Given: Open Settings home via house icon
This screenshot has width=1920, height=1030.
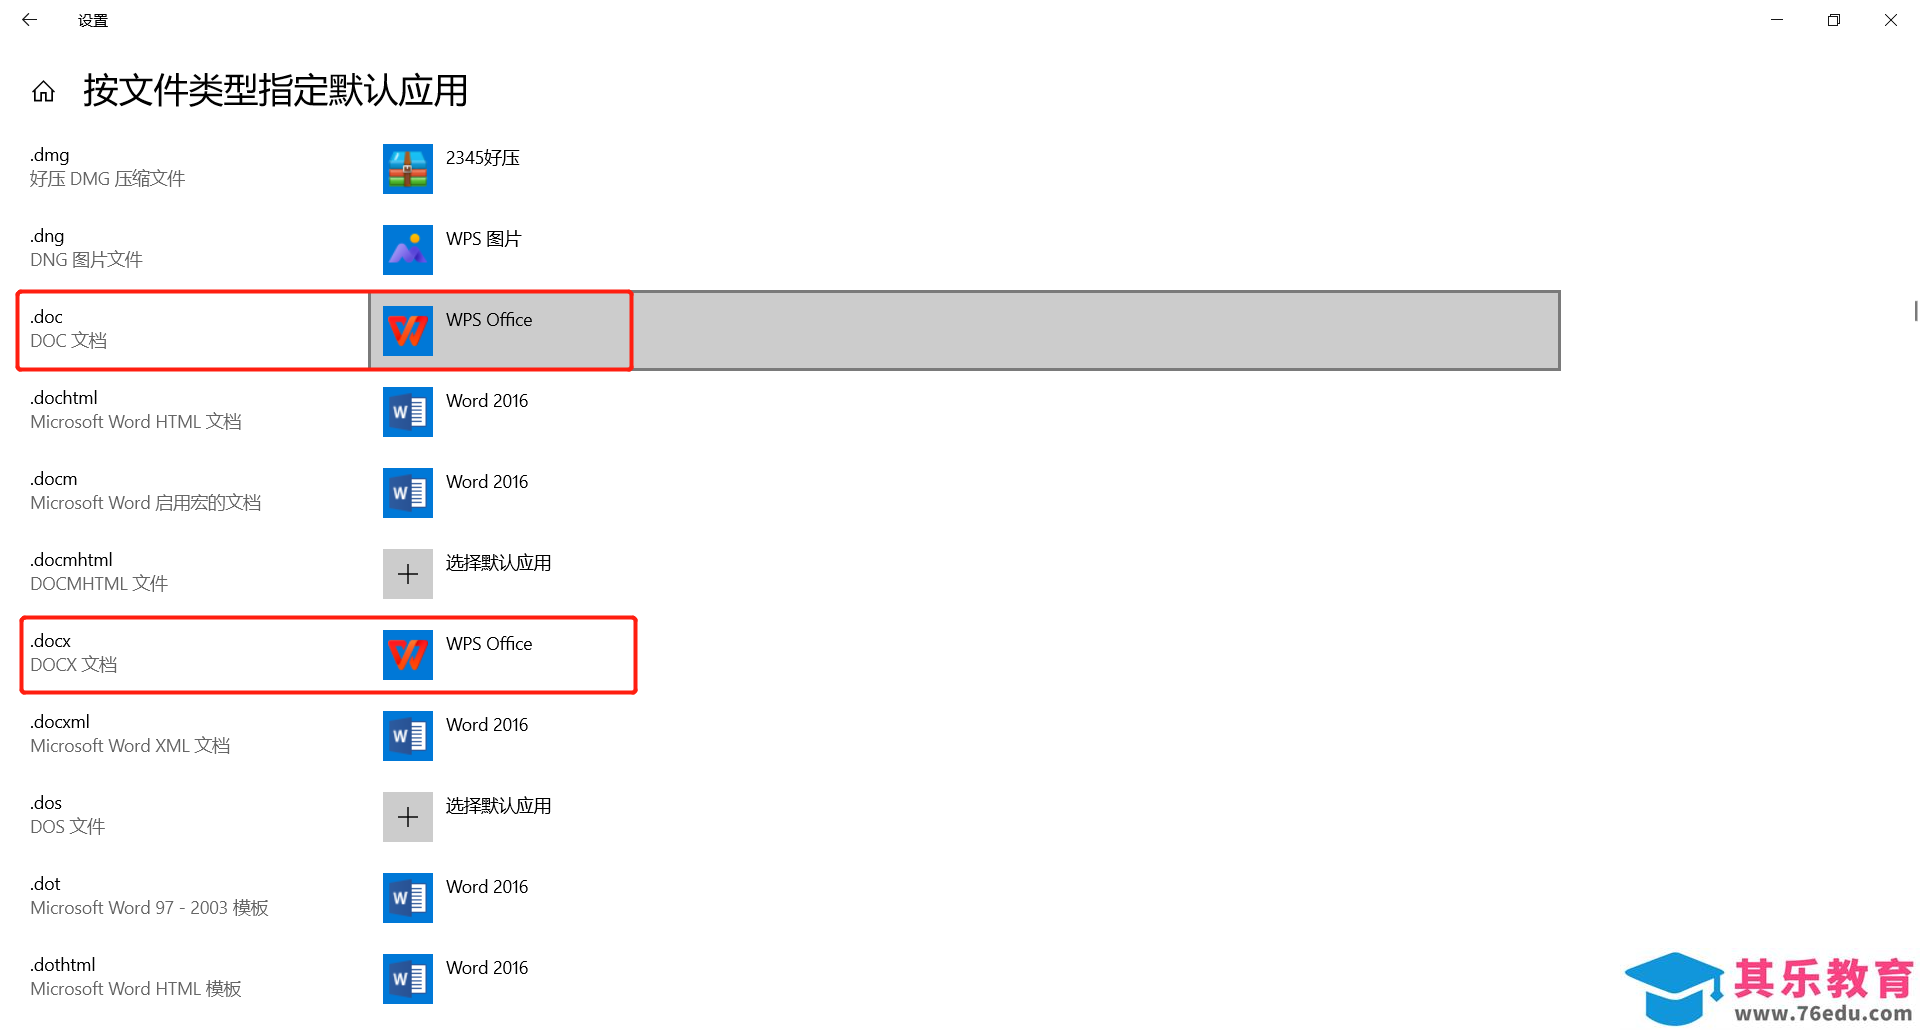Looking at the screenshot, I should coord(43,92).
